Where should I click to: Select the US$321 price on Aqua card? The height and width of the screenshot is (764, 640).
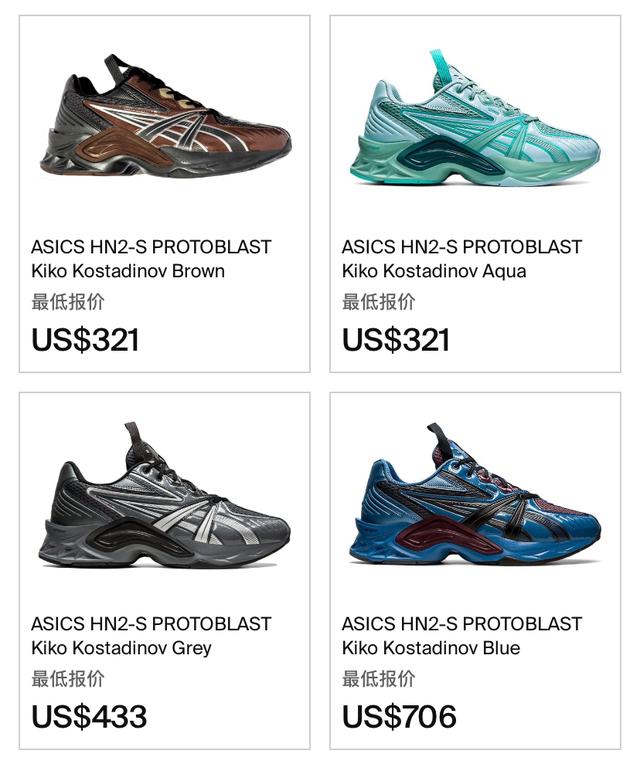[x=396, y=340]
